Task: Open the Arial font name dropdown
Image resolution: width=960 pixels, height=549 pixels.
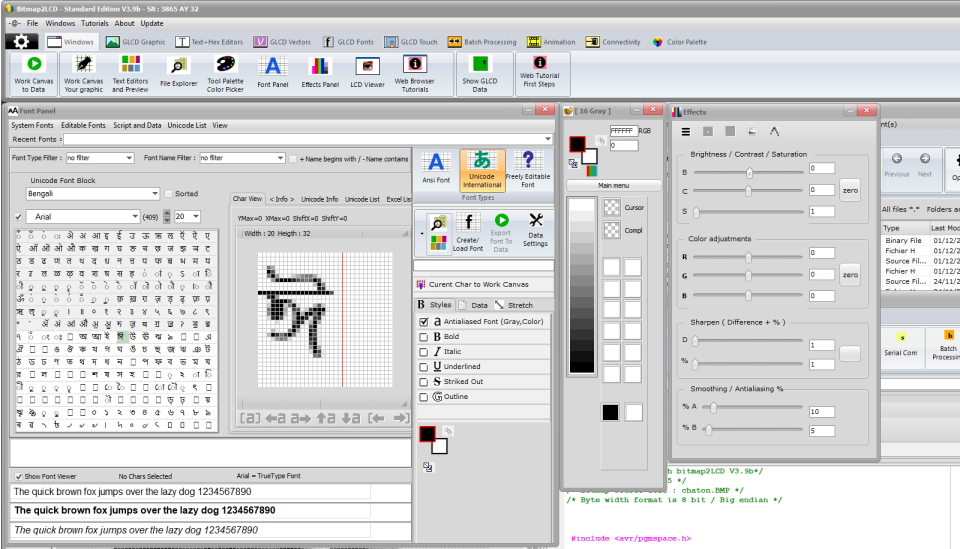Action: click(134, 217)
